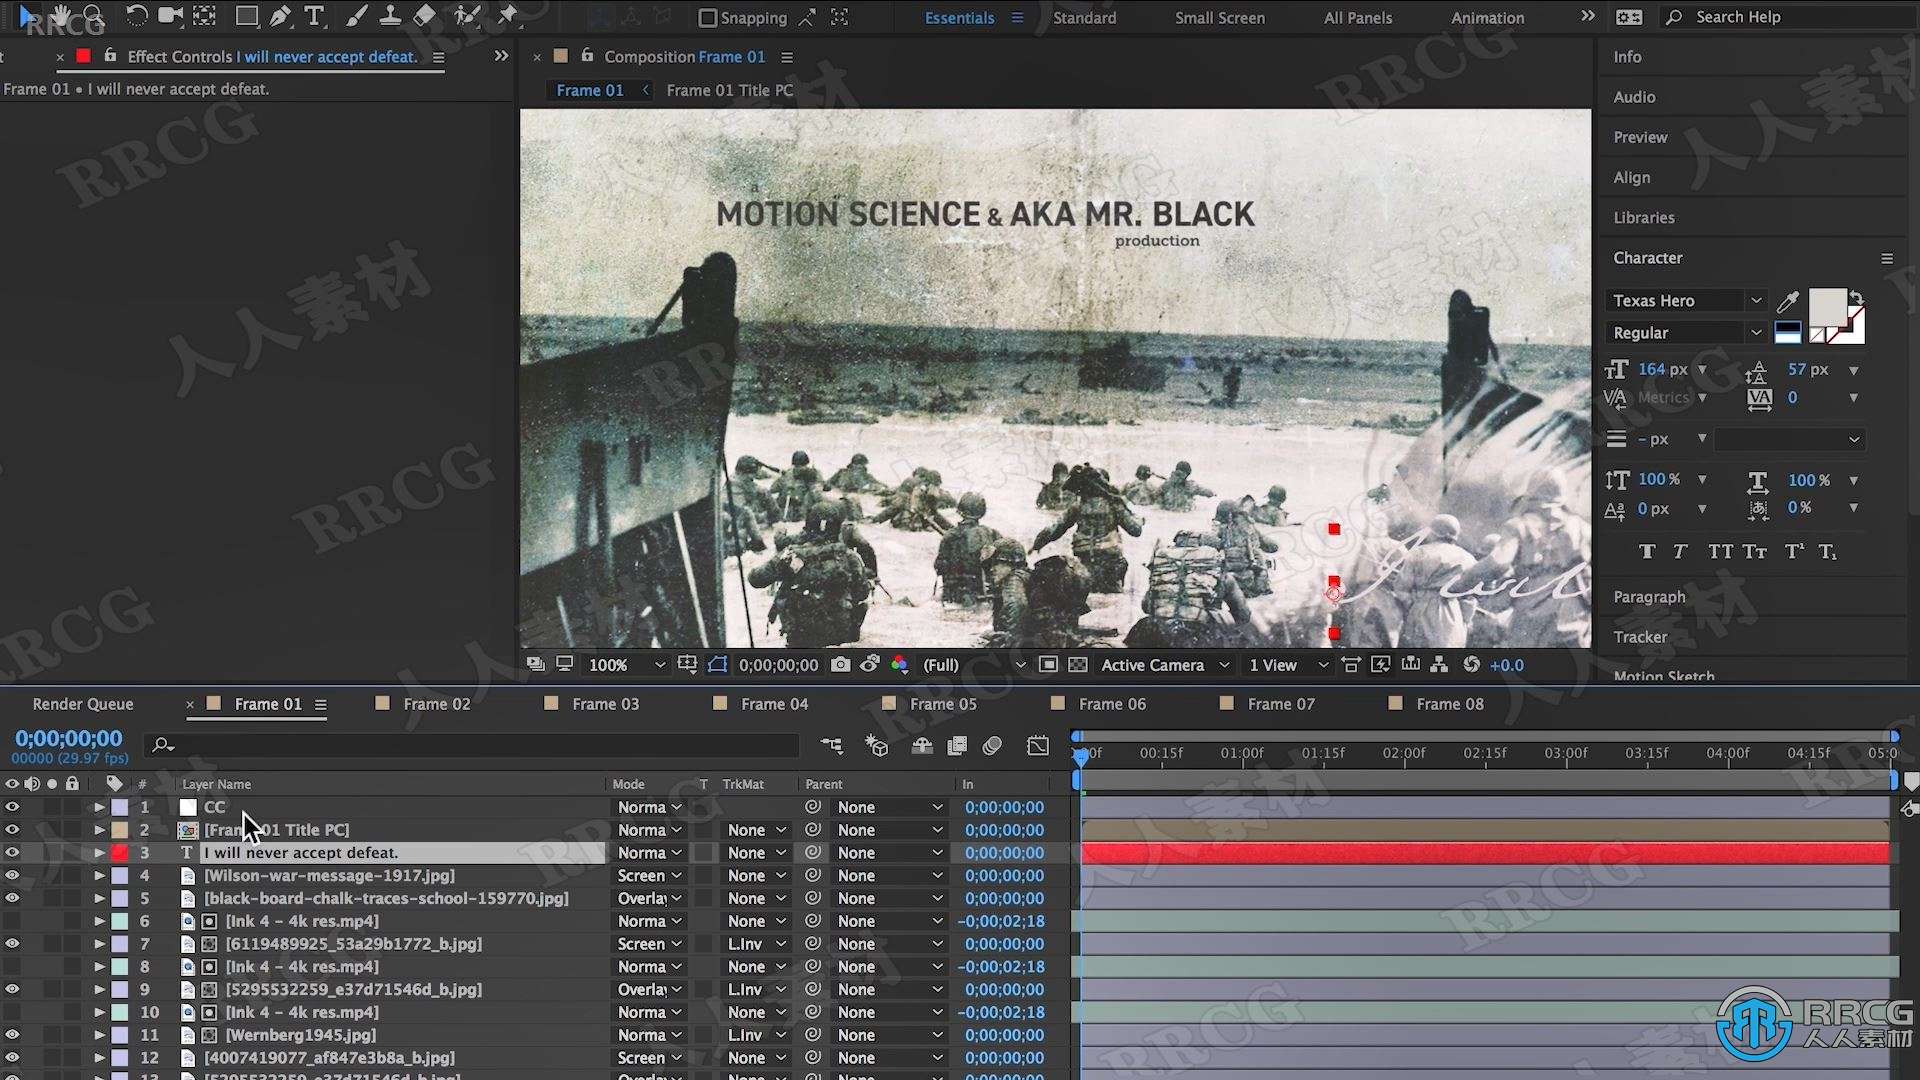Select the Zoom tool
This screenshot has height=1080, width=1920.
click(93, 16)
